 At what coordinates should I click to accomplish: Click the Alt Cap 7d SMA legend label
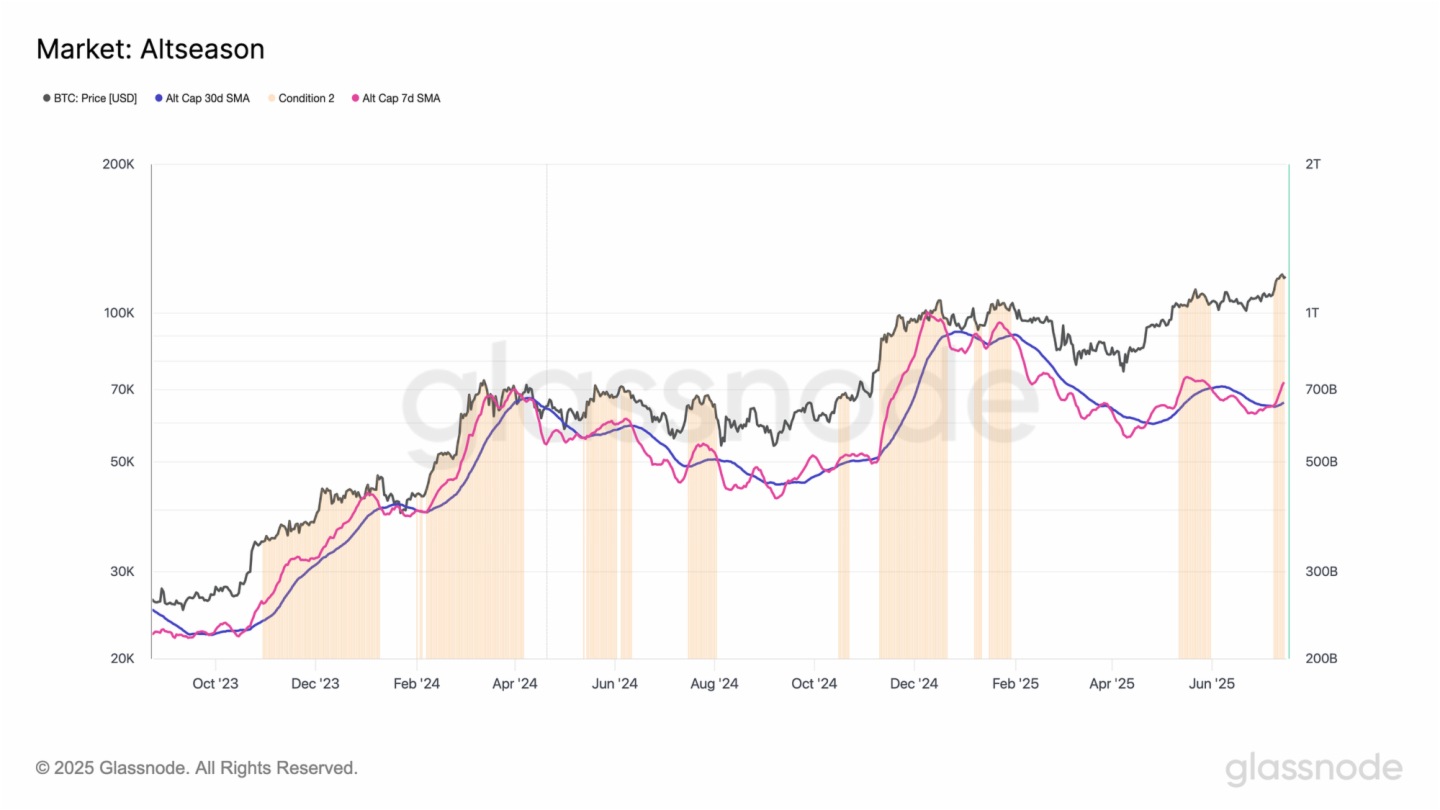point(401,98)
